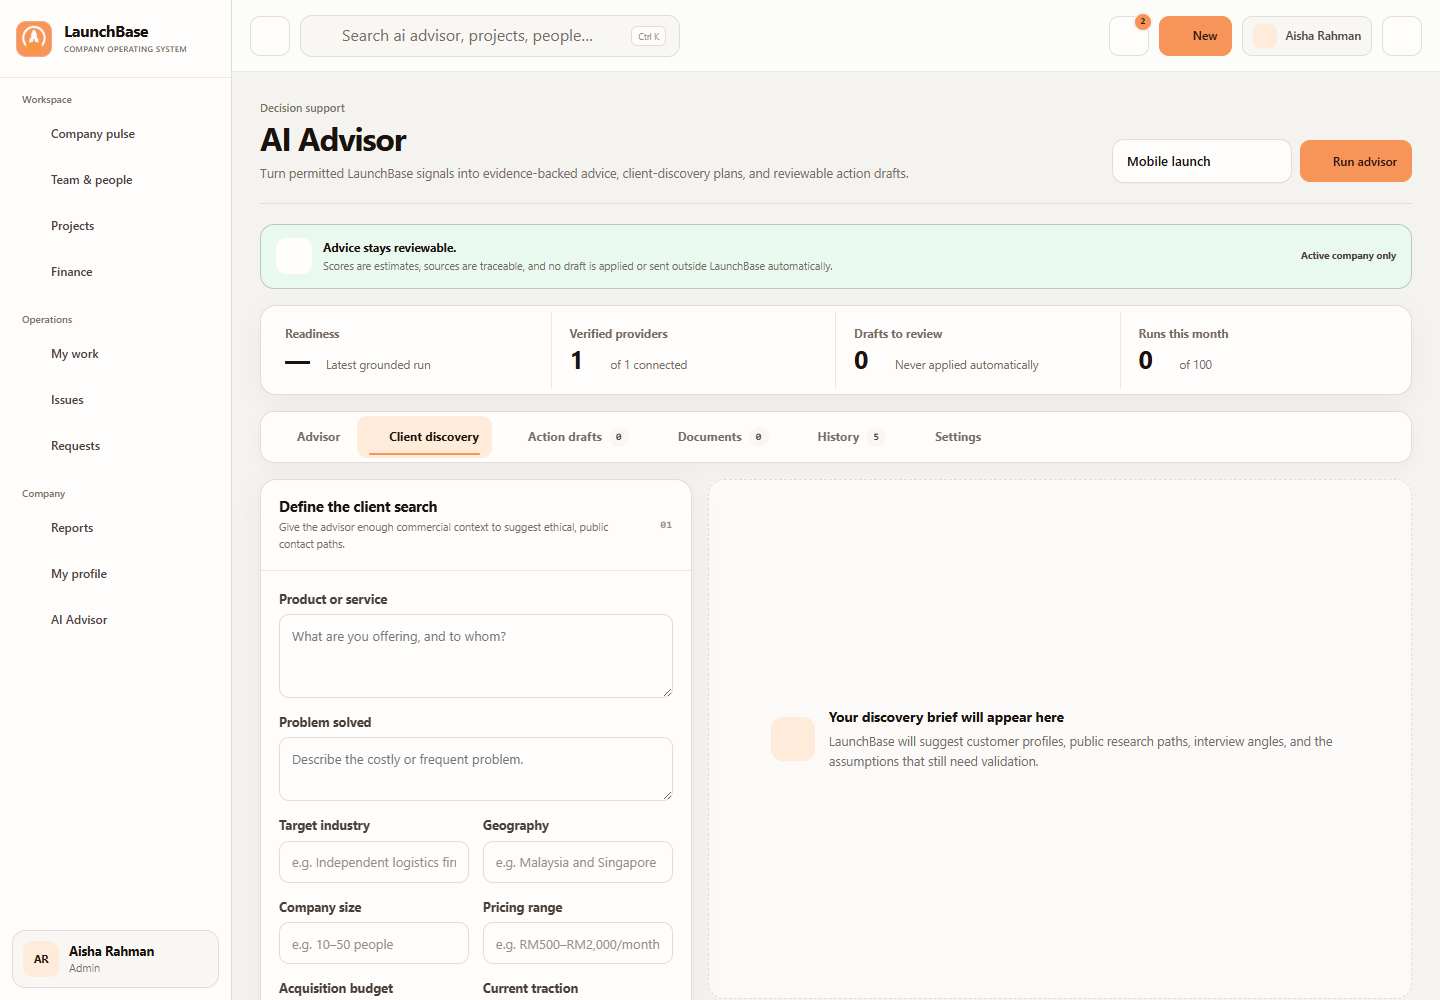Viewport: 1440px width, 1000px height.
Task: Click the "Operations" sidebar section label
Action: tap(47, 320)
